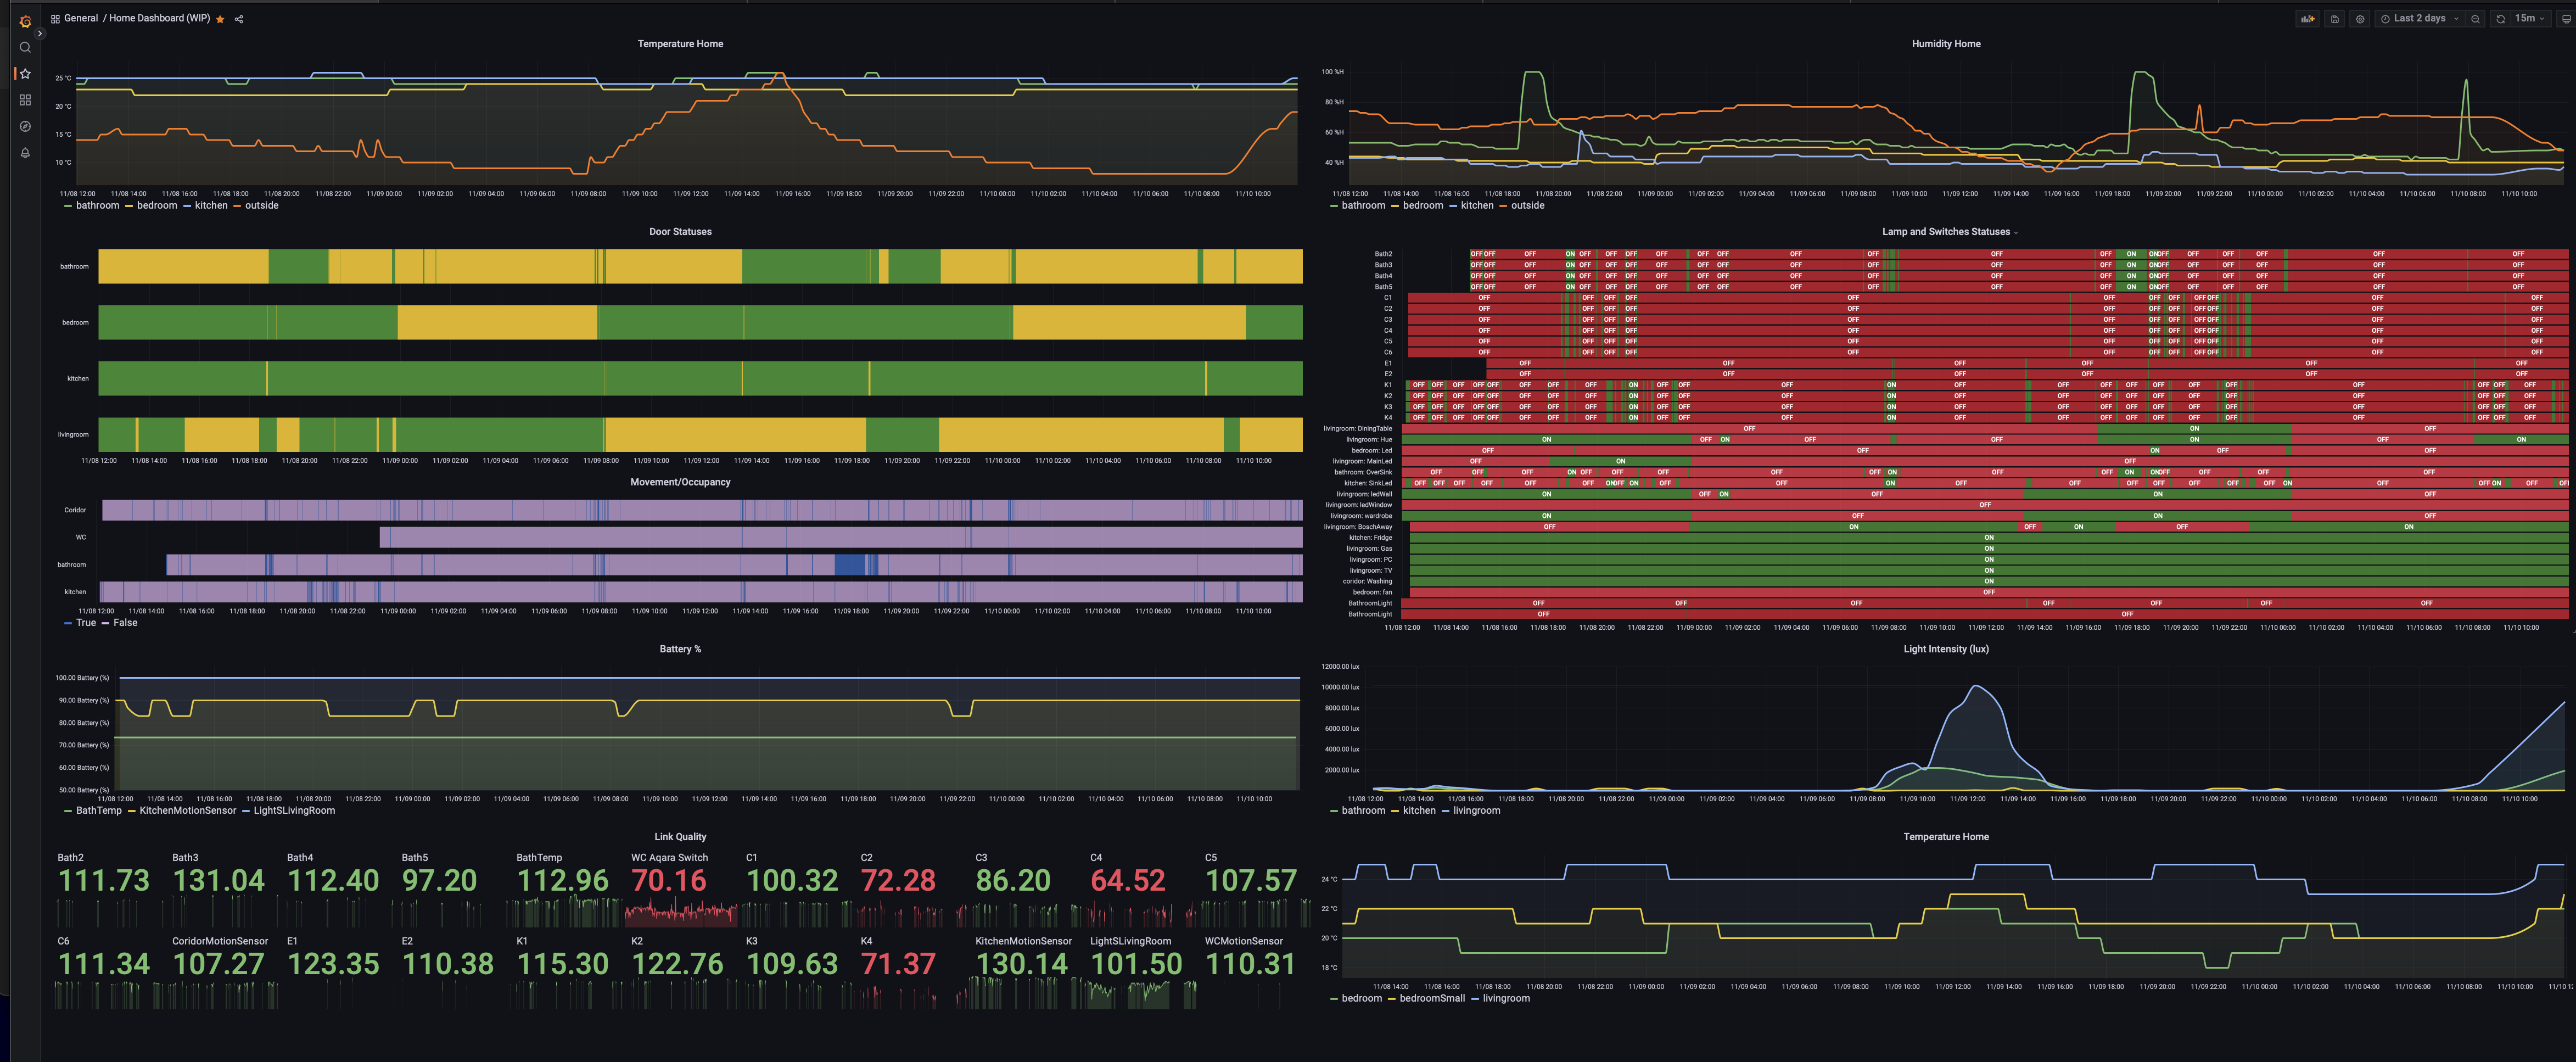Click the green bedroom swatch in bottom temperature legend
Image resolution: width=2576 pixels, height=1062 pixels.
[1334, 999]
